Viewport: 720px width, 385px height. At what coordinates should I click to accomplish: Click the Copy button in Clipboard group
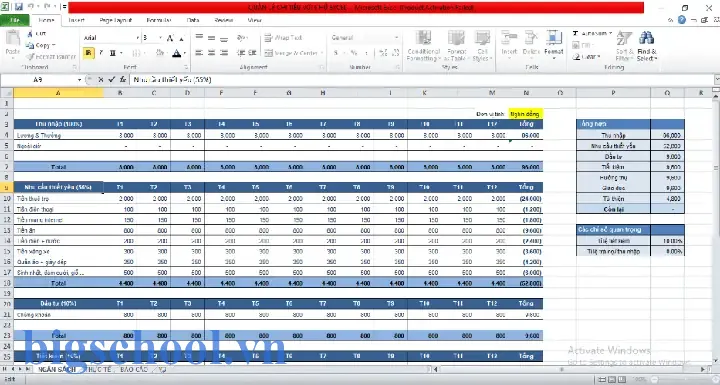point(40,45)
